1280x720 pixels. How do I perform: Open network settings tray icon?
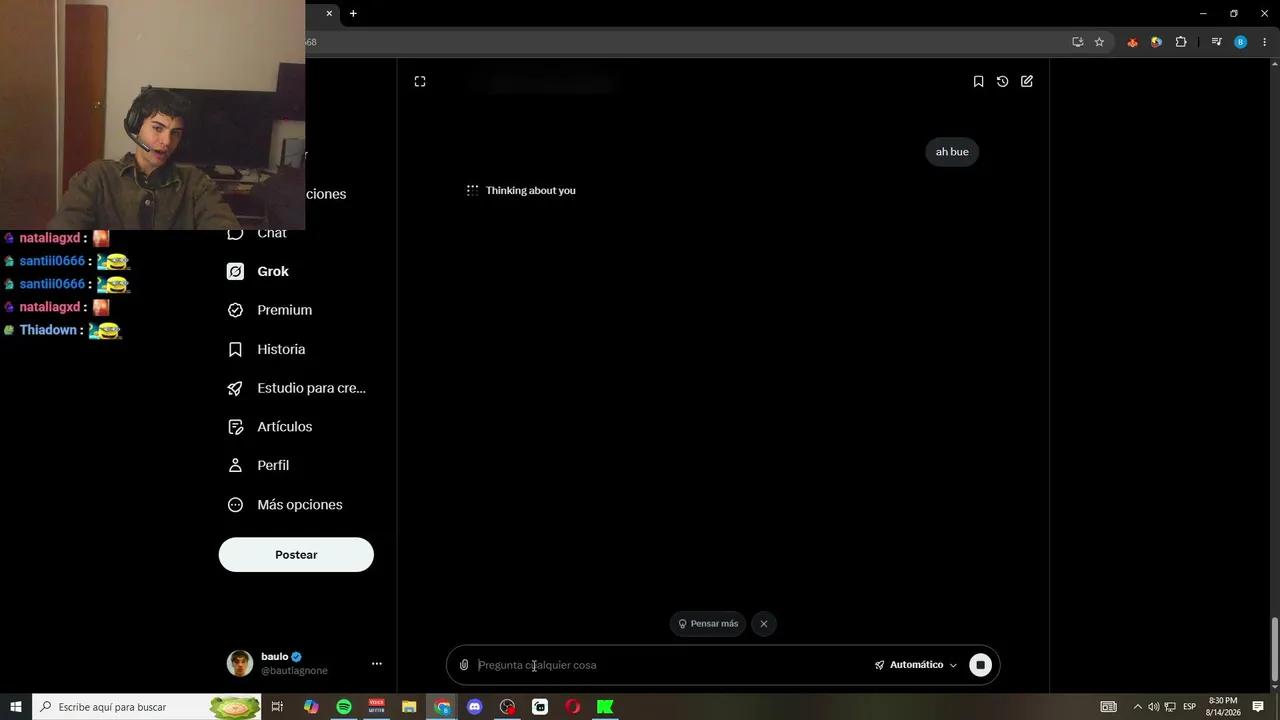[x=1170, y=707]
